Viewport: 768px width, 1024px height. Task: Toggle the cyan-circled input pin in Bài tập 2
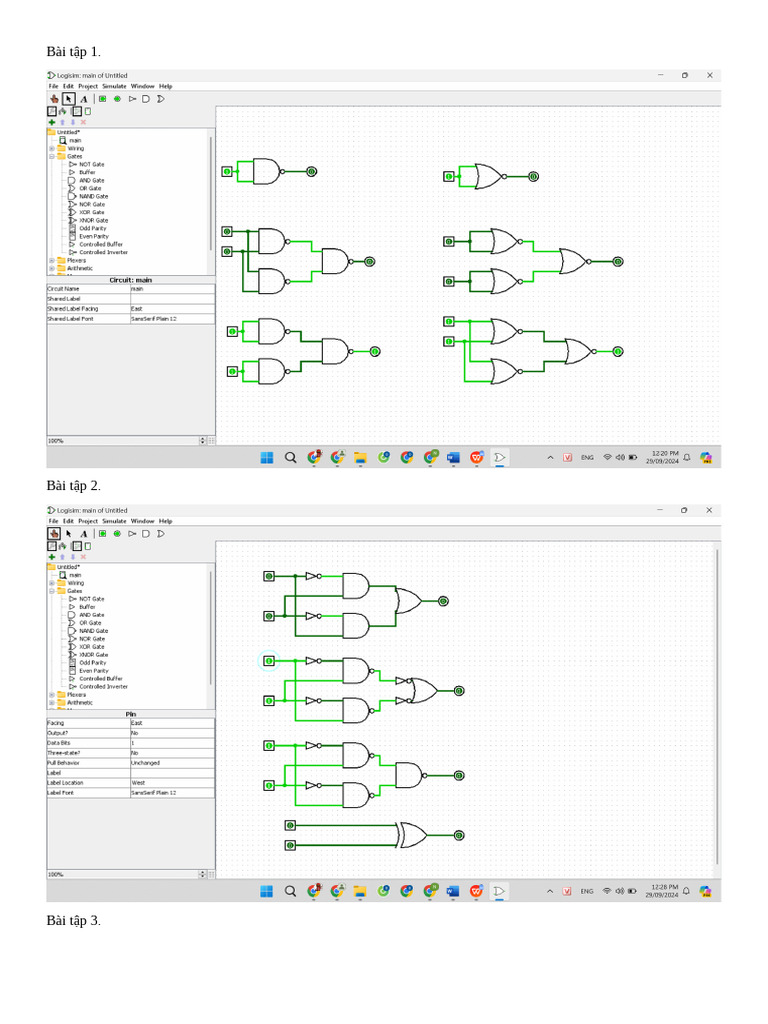[269, 661]
